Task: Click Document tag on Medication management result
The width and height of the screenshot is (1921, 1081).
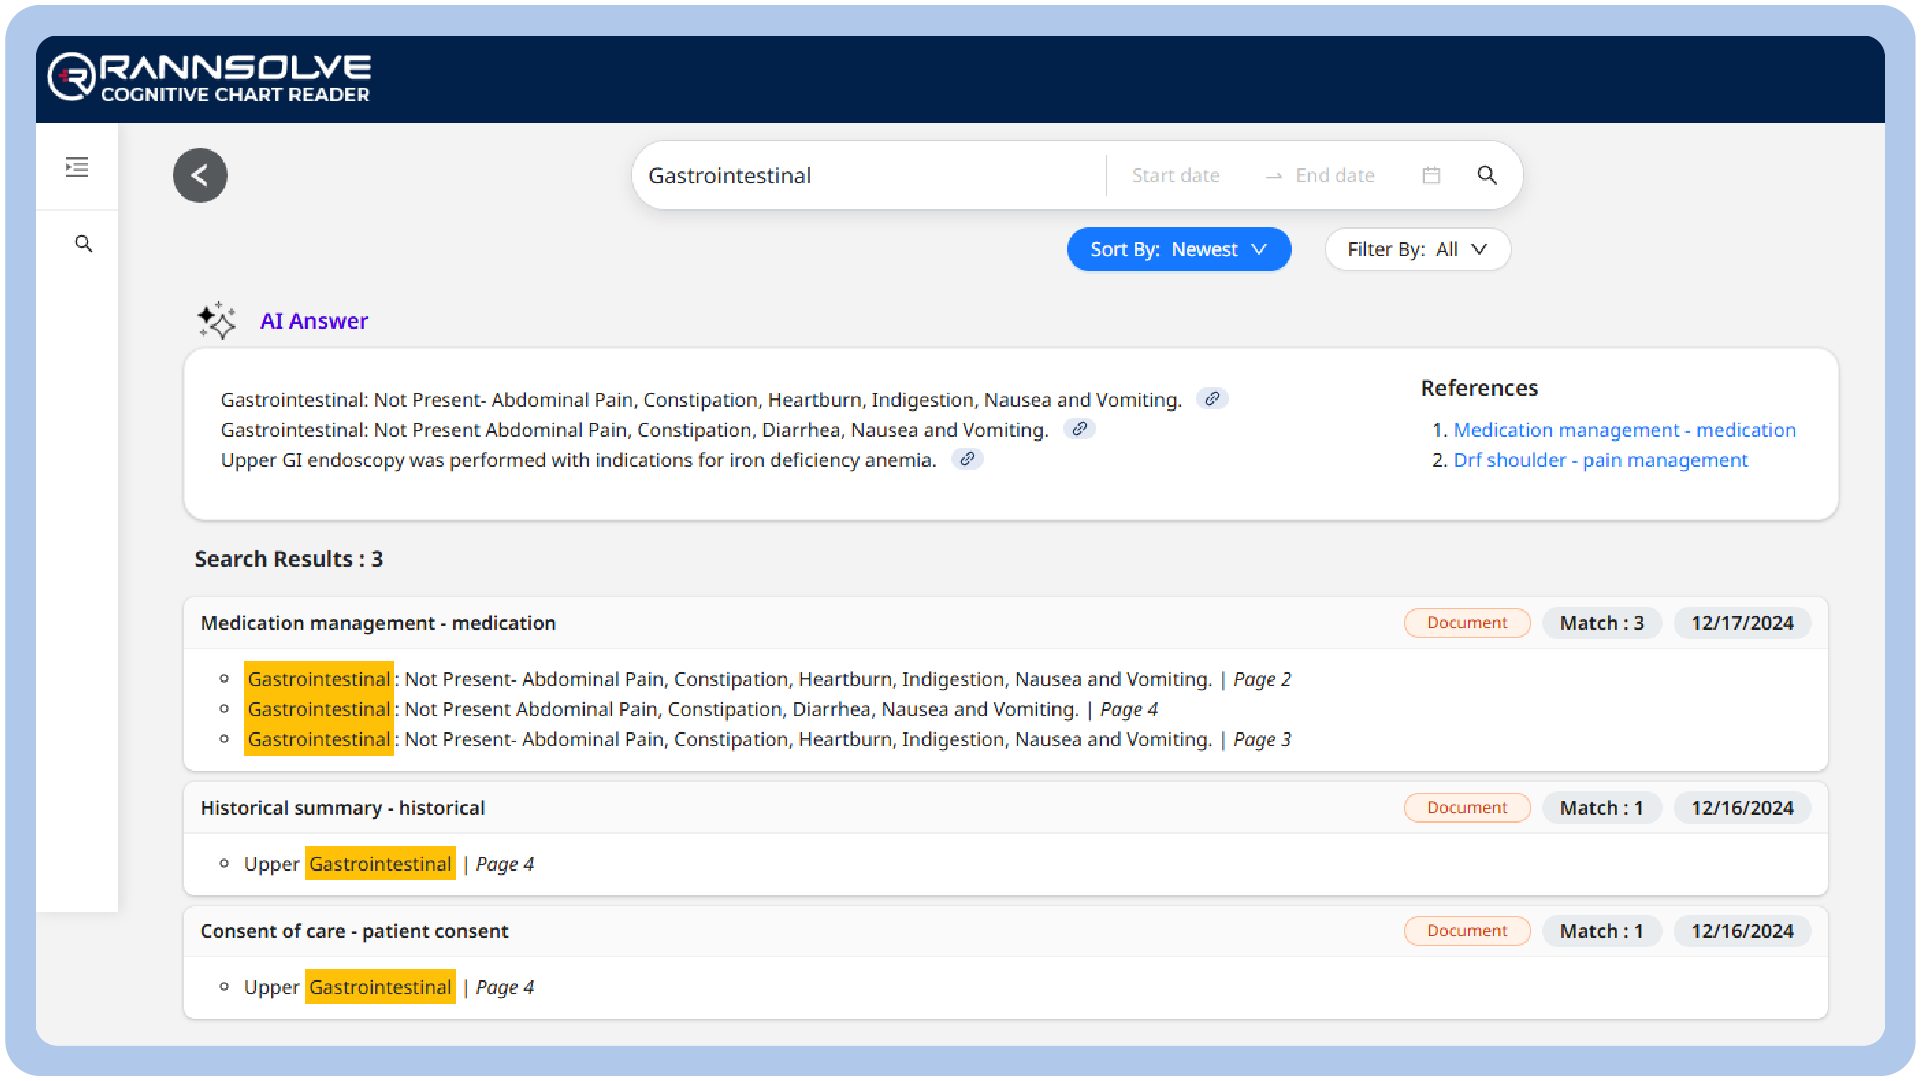Action: pyautogui.click(x=1467, y=623)
